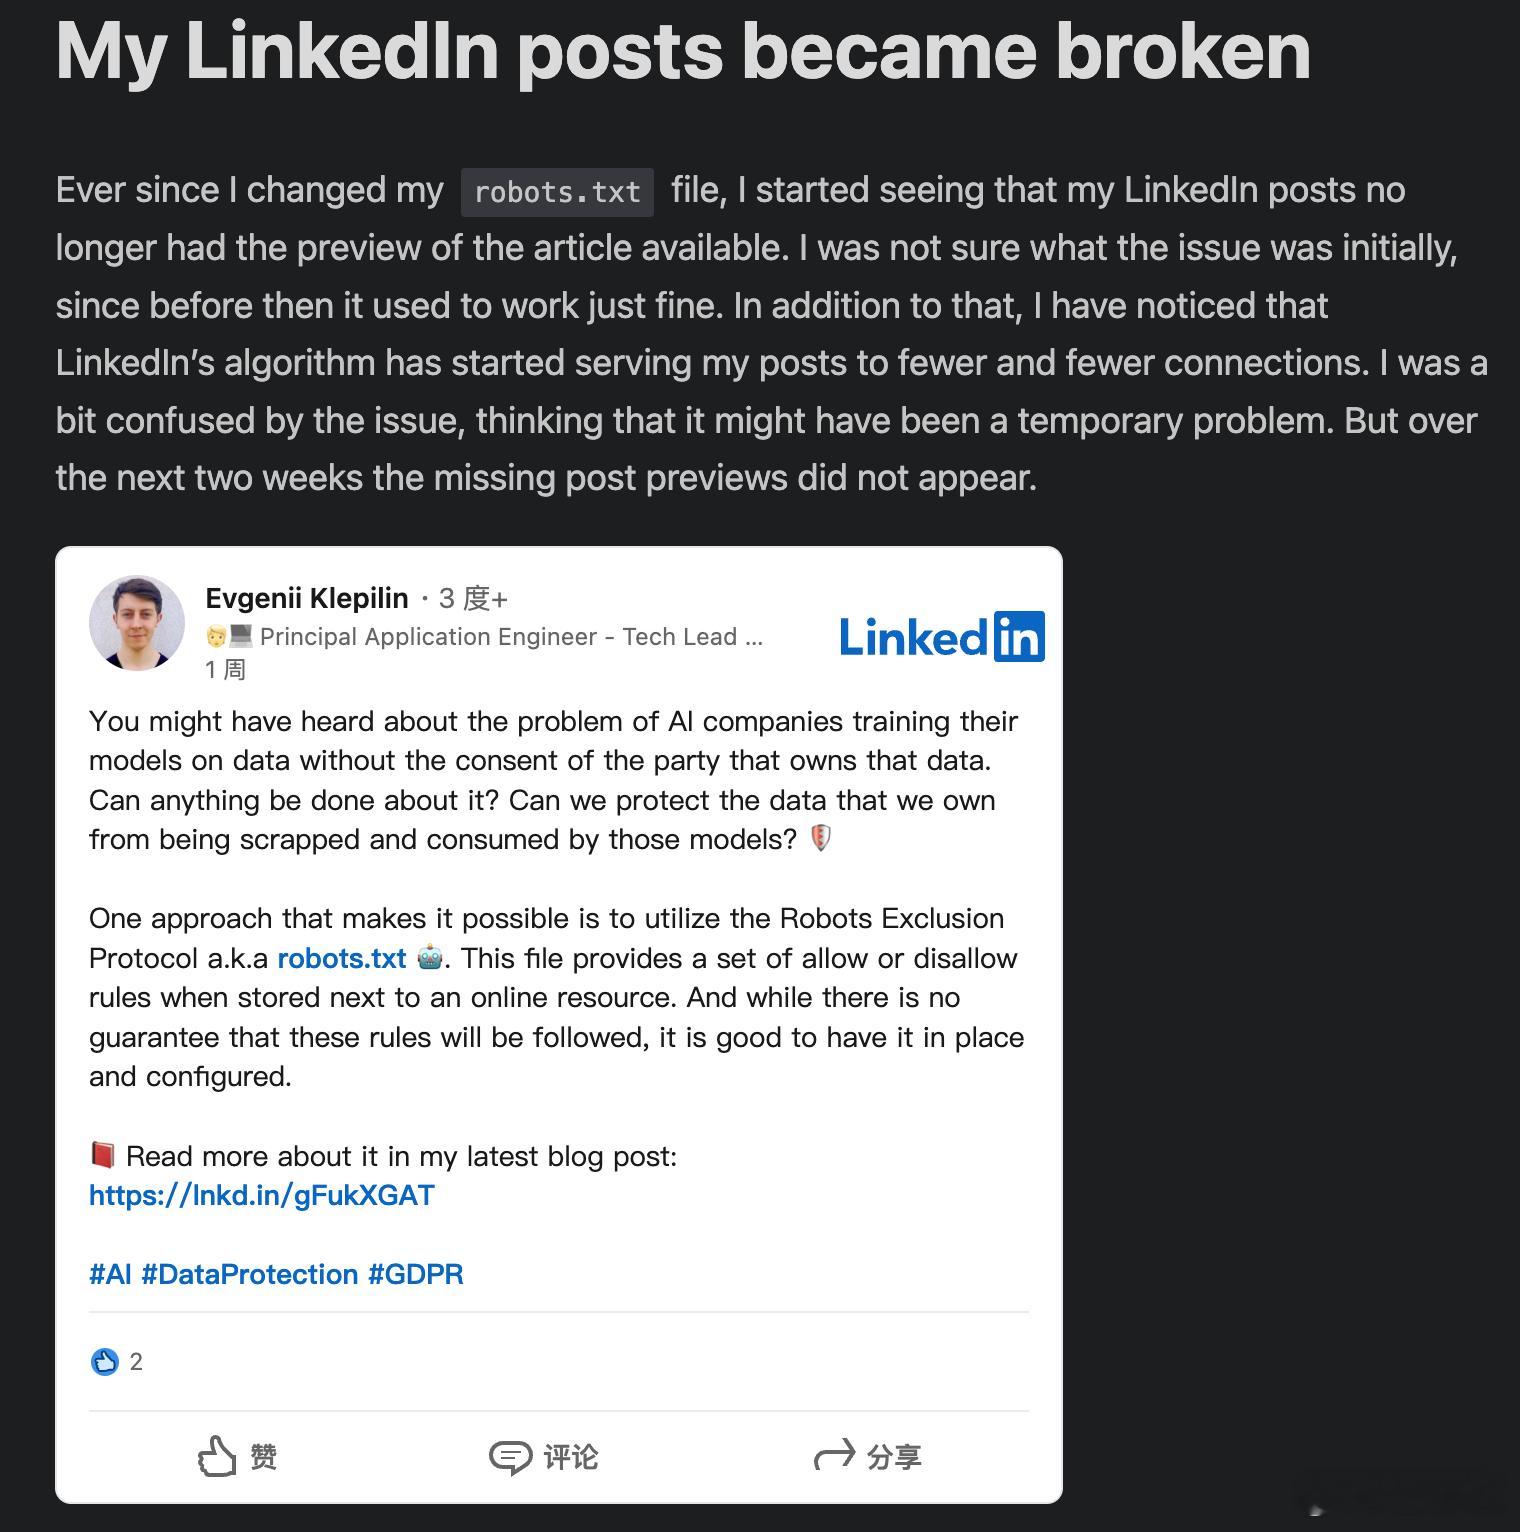Click the reaction count number 2
The height and width of the screenshot is (1532, 1520).
(136, 1362)
